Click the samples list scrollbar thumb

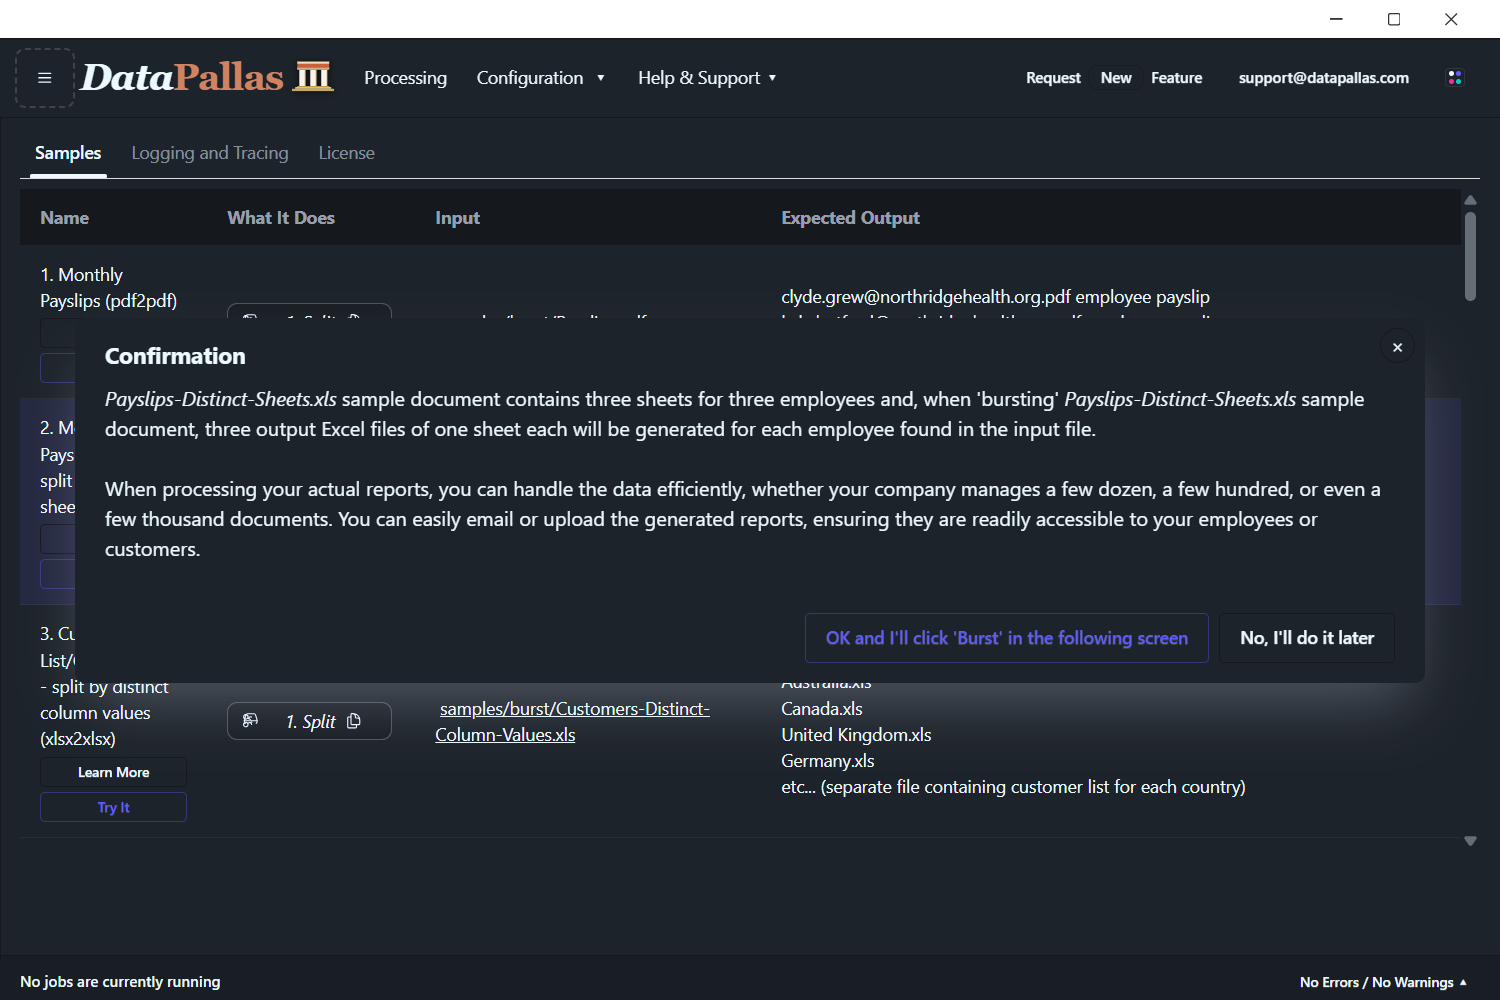pos(1470,255)
